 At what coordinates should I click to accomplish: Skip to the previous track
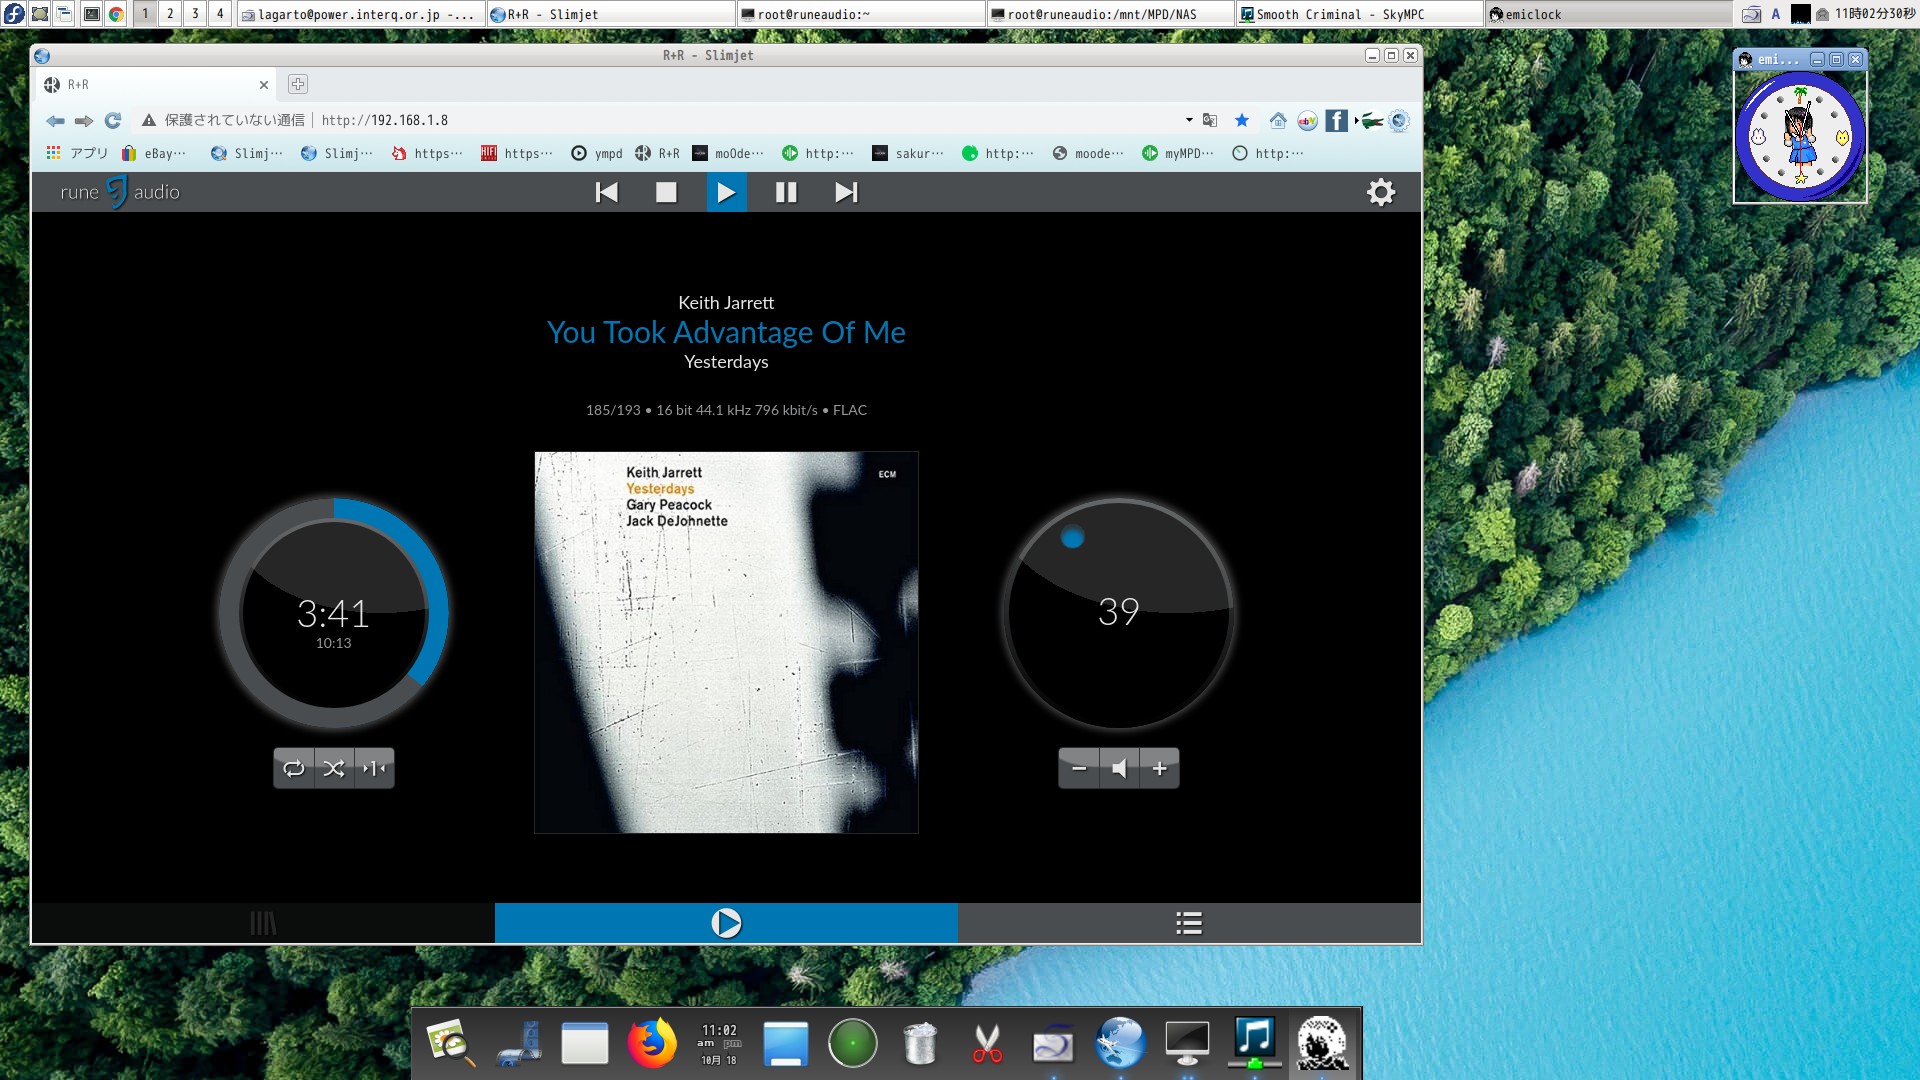606,192
